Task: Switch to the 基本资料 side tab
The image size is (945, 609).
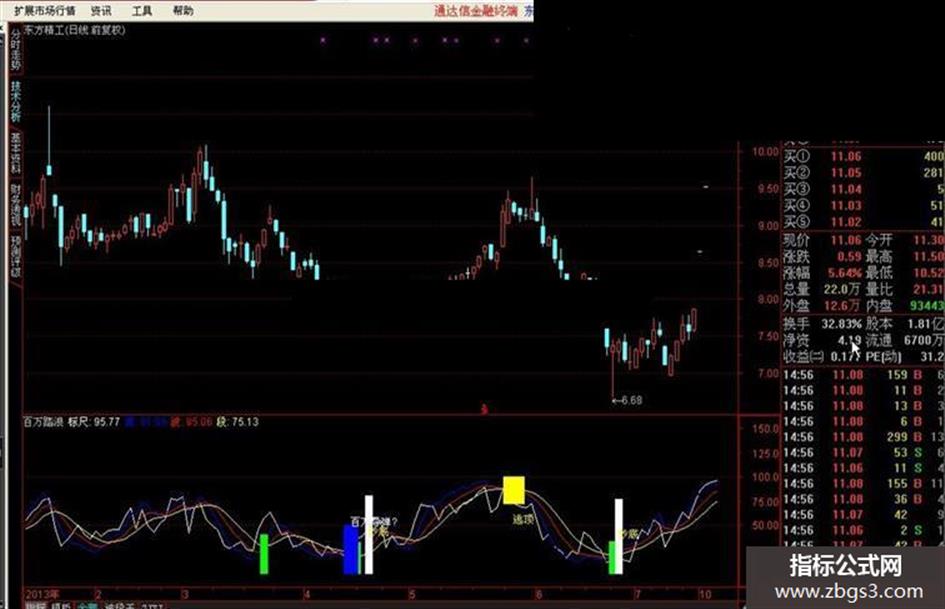Action: coord(15,153)
